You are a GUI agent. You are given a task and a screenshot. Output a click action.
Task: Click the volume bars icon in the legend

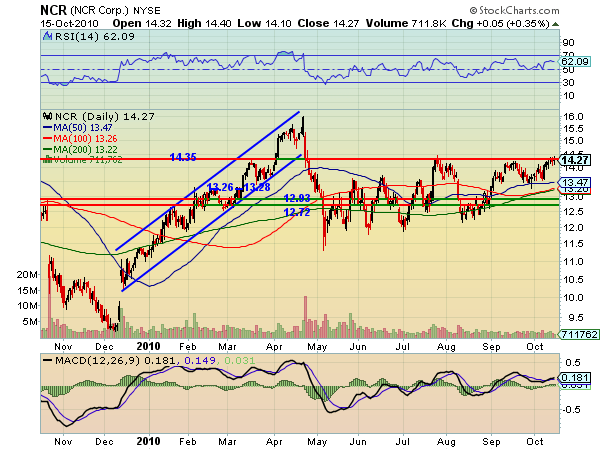(47, 159)
